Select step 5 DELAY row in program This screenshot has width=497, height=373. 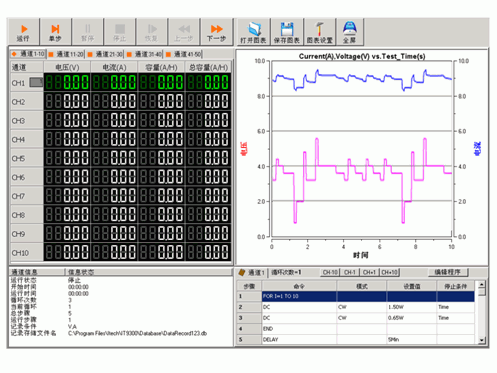pos(356,339)
